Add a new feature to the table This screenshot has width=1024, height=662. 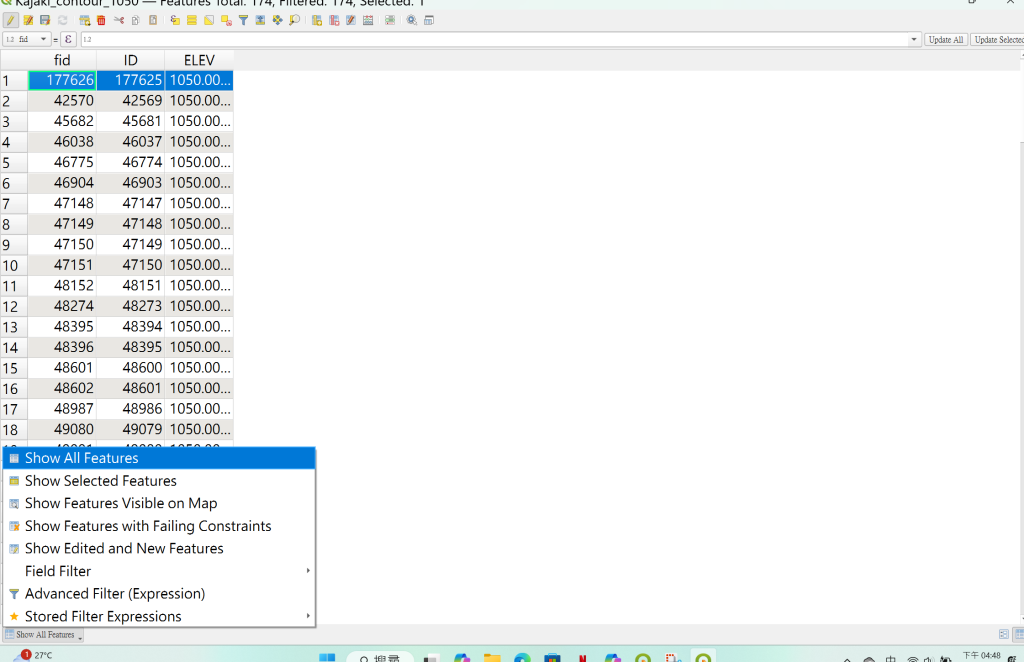point(85,20)
